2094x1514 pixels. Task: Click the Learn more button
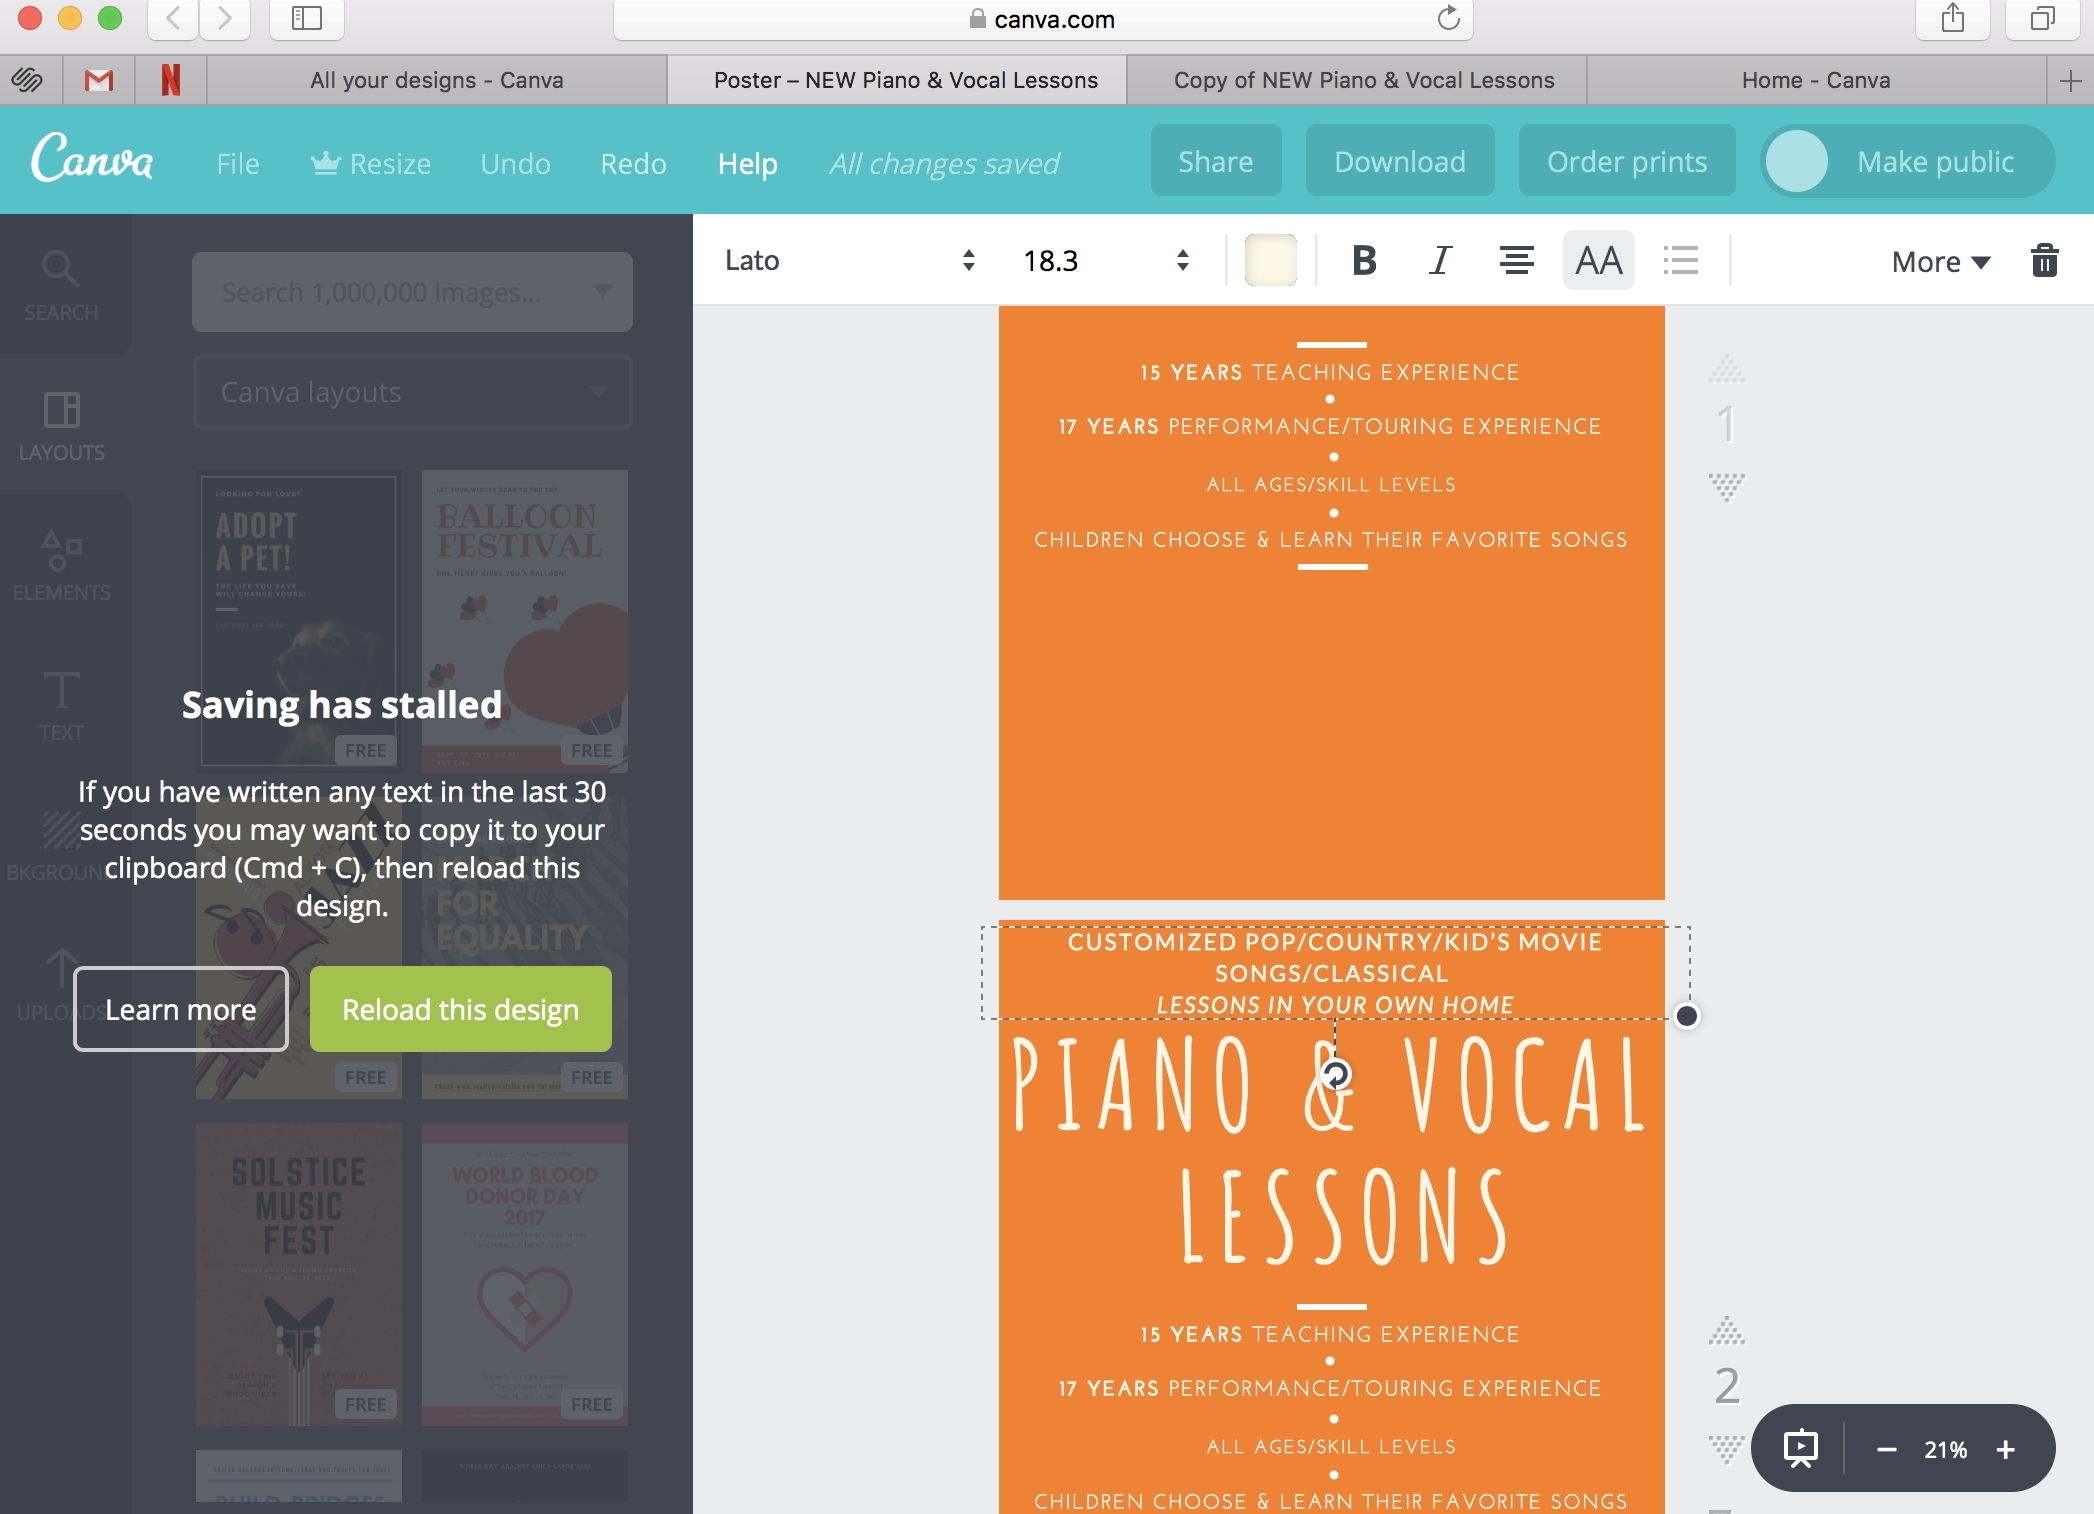pyautogui.click(x=181, y=1009)
